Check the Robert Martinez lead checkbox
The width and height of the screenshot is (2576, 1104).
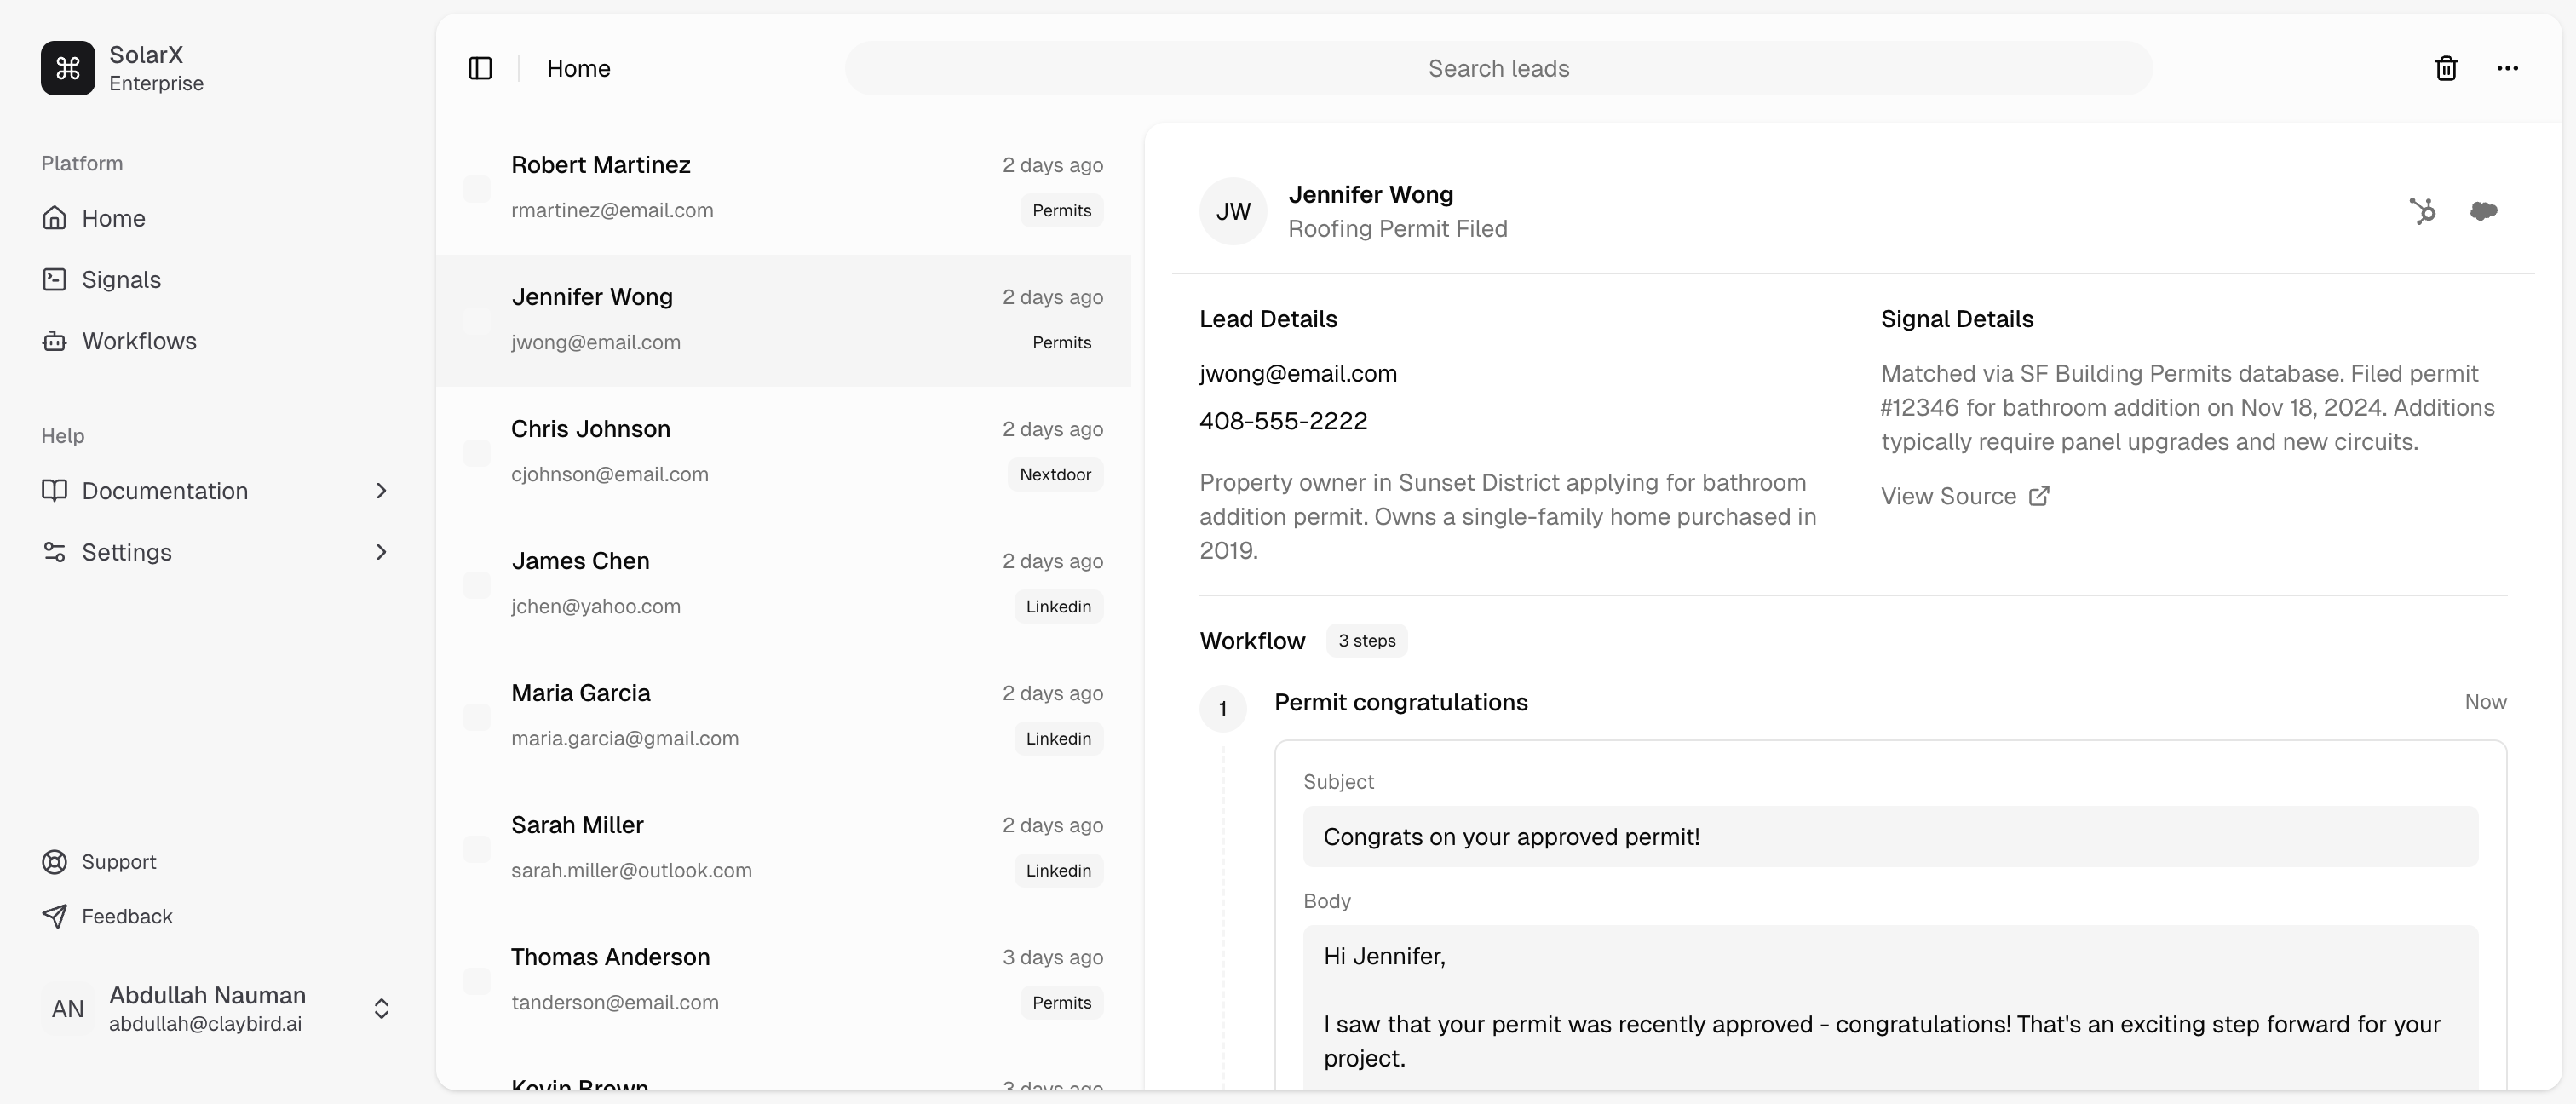(477, 189)
